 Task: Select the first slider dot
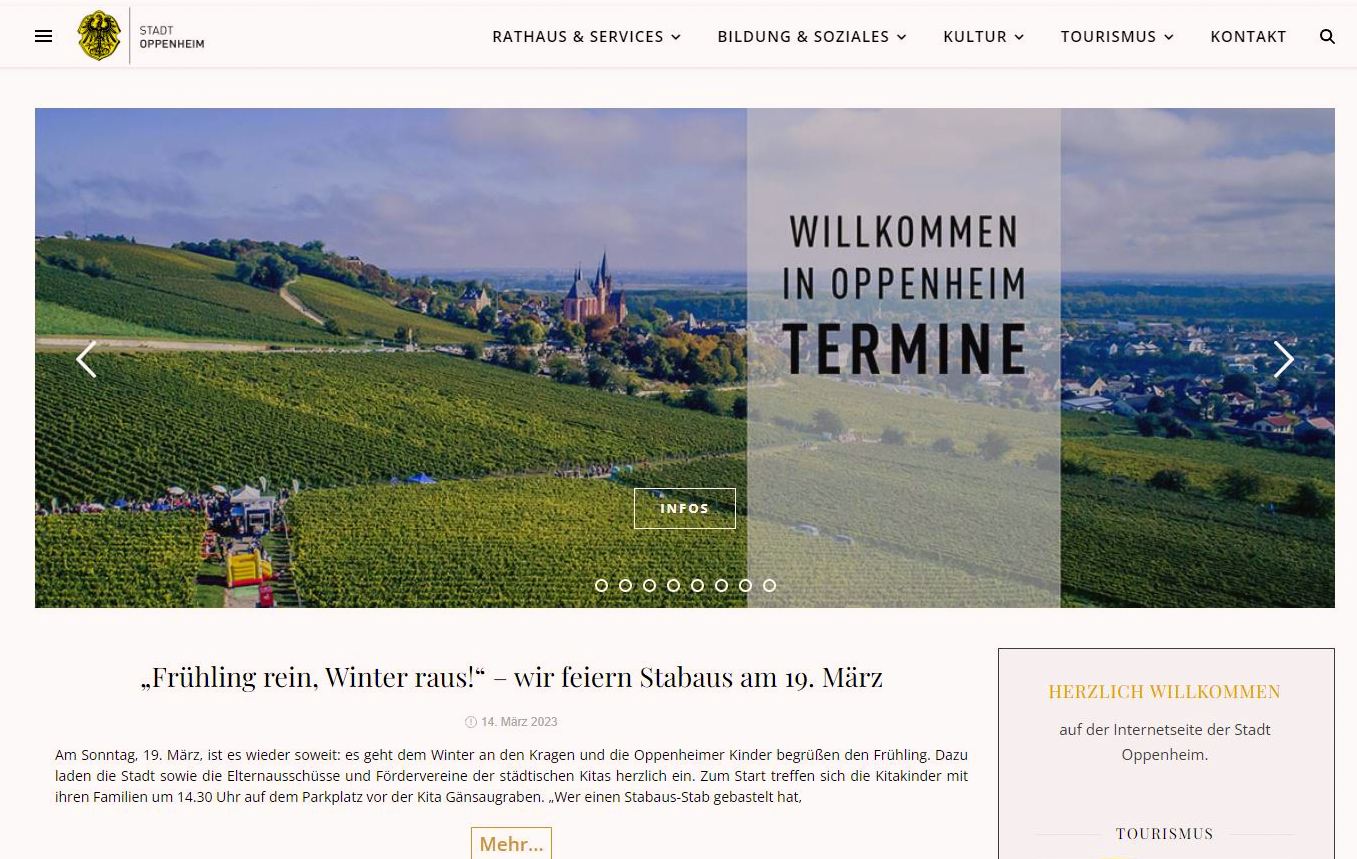click(601, 585)
